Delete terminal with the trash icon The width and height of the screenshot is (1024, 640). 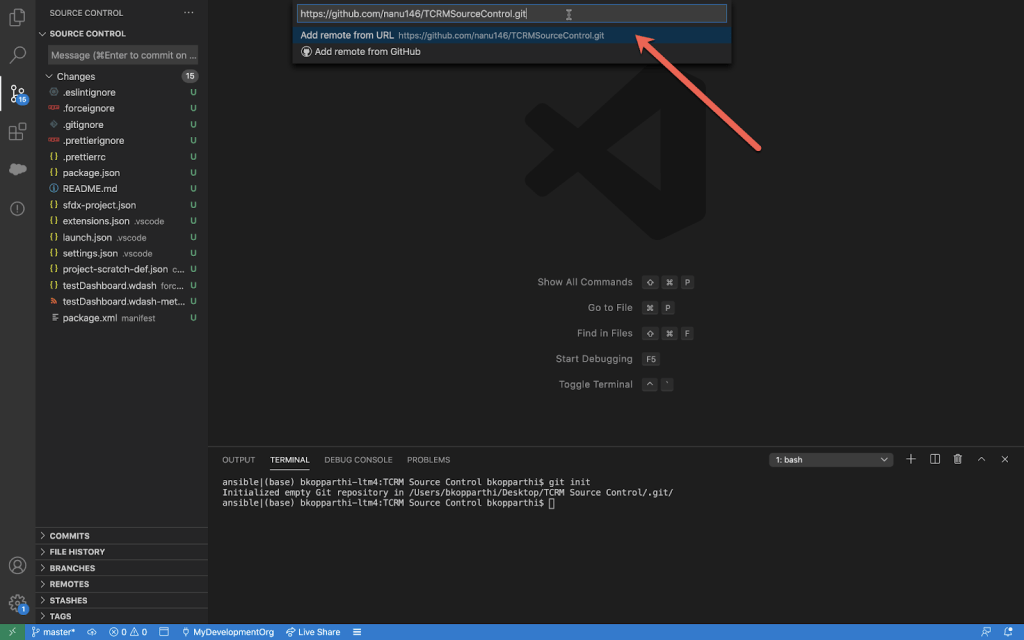tap(958, 459)
